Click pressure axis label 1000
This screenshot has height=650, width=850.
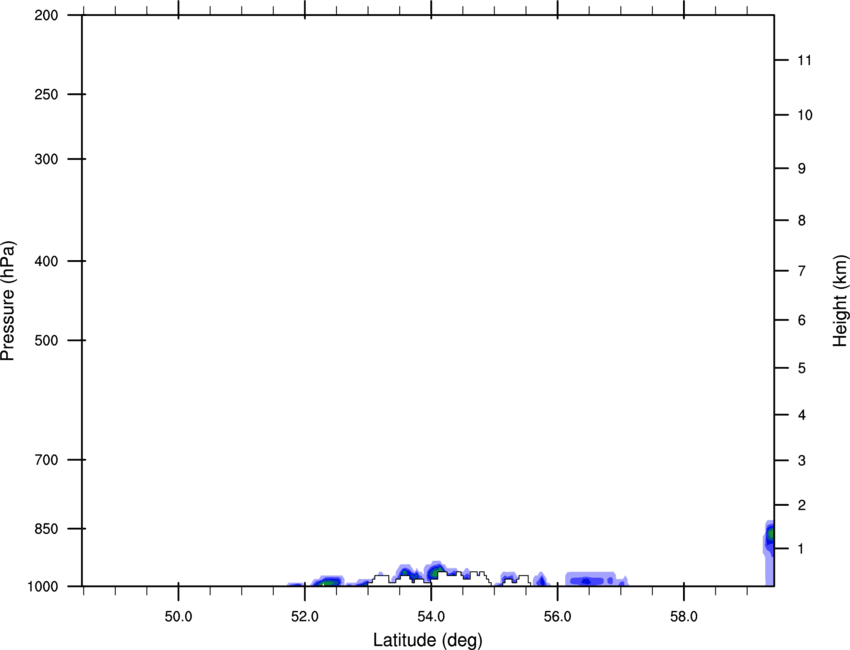point(42,587)
